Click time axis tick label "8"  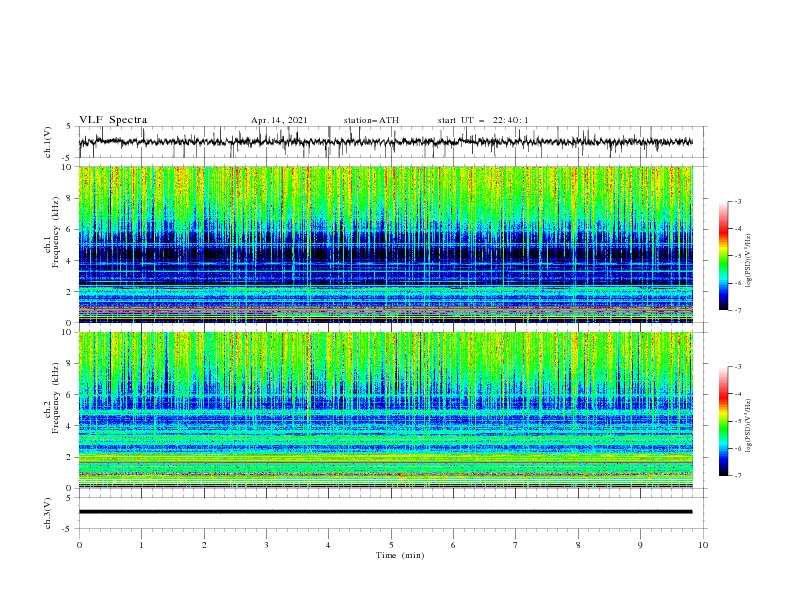point(578,545)
